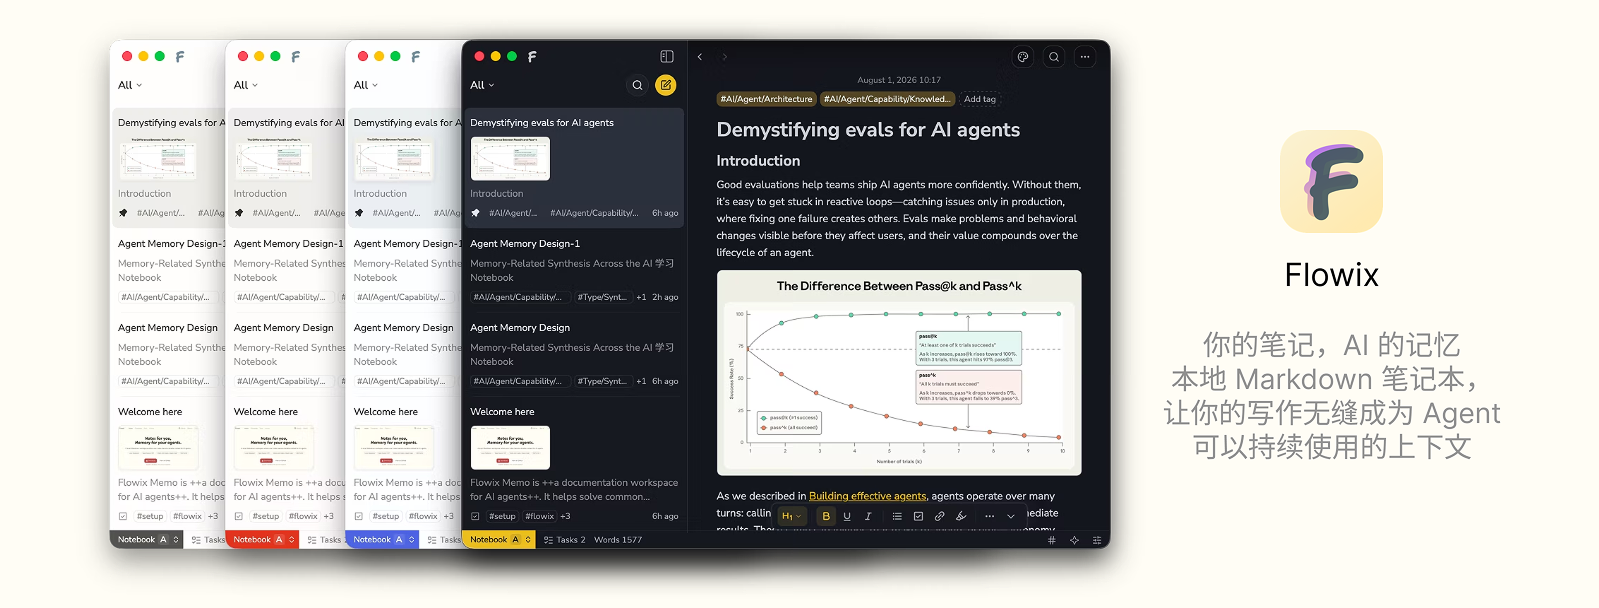Open Welcome here thumbnail in dark sidebar
This screenshot has height=608, width=1599.
click(x=510, y=447)
